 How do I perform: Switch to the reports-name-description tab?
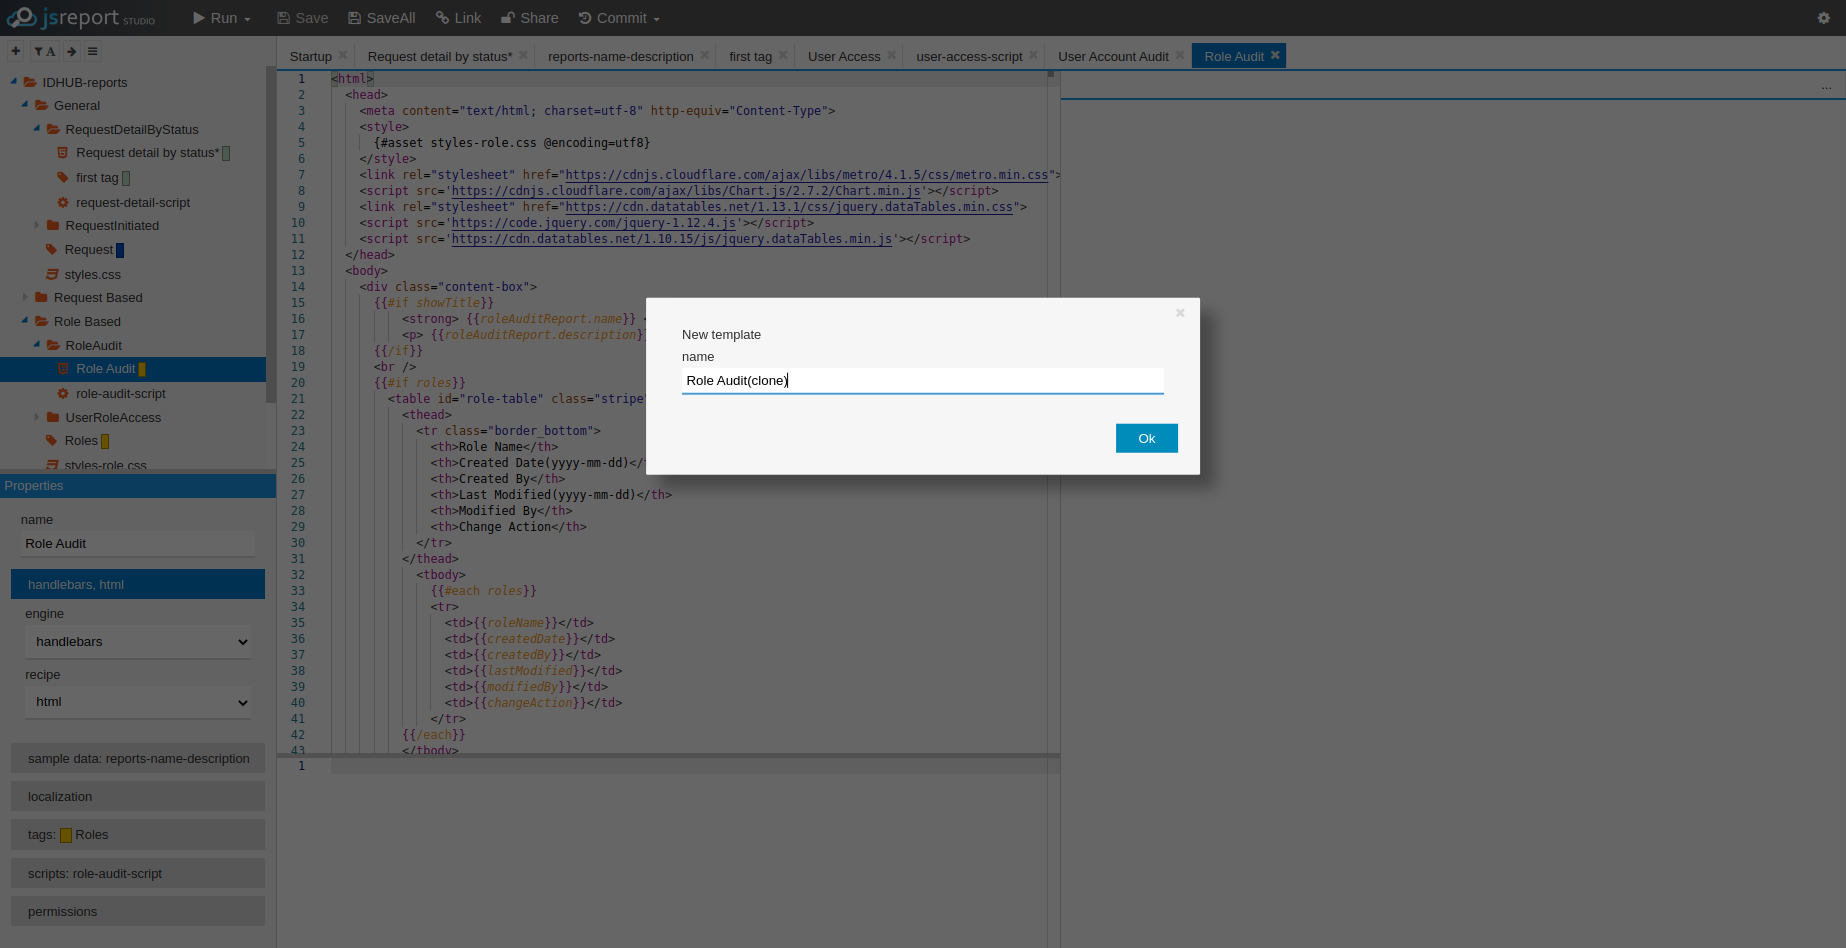(x=620, y=56)
